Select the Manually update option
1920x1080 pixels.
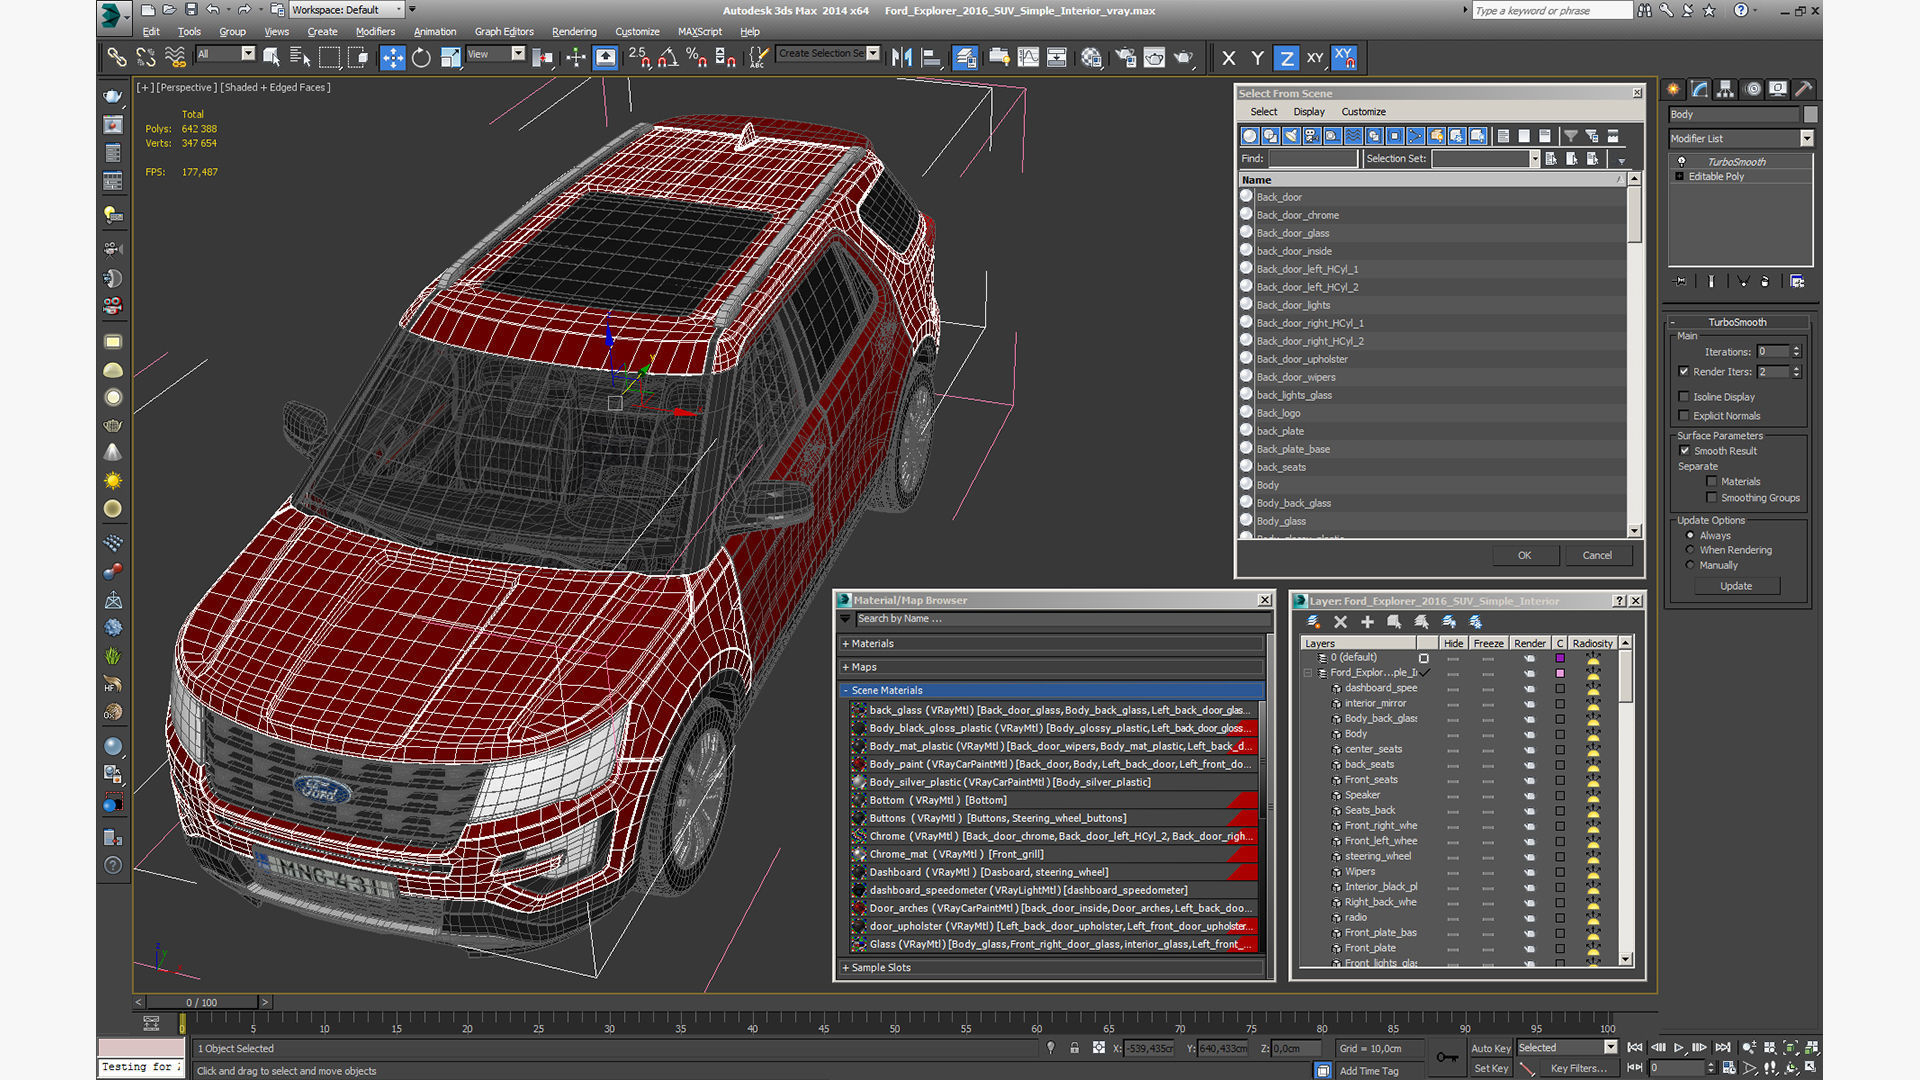click(x=1690, y=565)
